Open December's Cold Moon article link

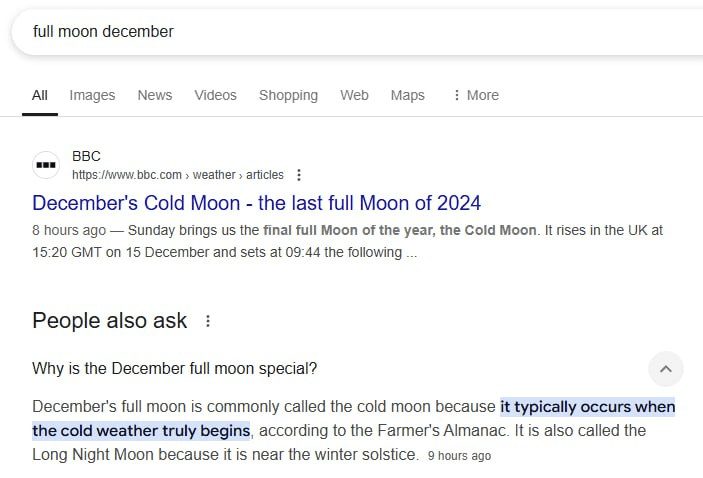[256, 203]
